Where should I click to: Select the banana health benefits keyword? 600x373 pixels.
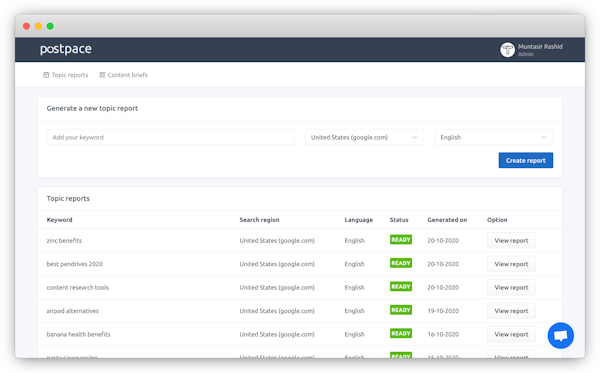(x=78, y=334)
